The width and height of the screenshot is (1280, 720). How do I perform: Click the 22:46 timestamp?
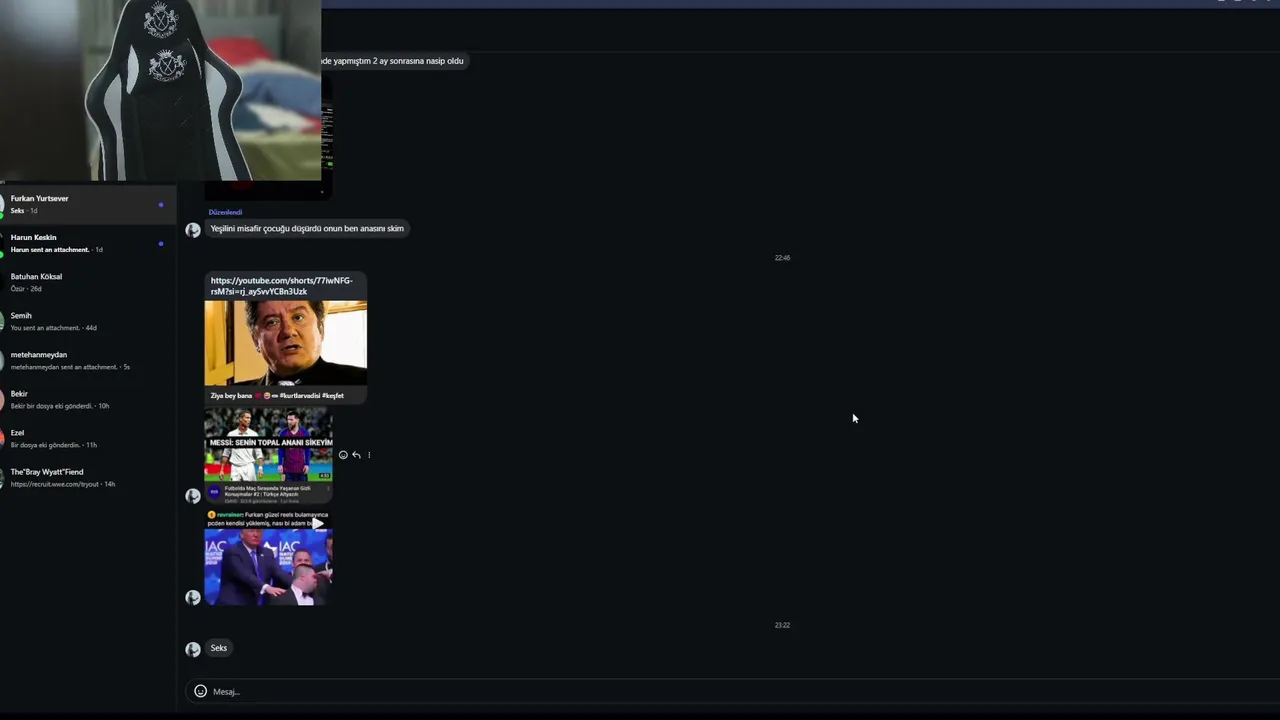[x=782, y=258]
